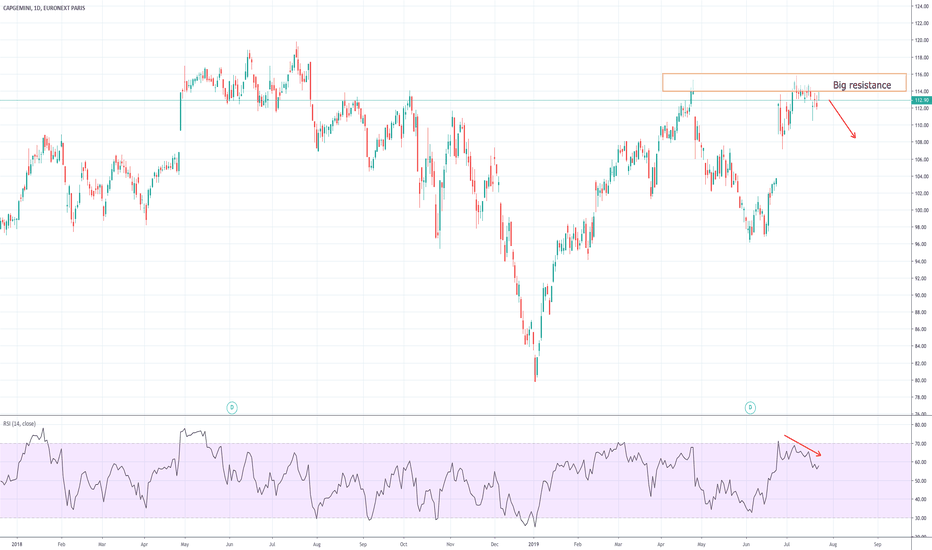Click the 2018 label on time axis
Screen dimensions: 932x550
coord(17,543)
